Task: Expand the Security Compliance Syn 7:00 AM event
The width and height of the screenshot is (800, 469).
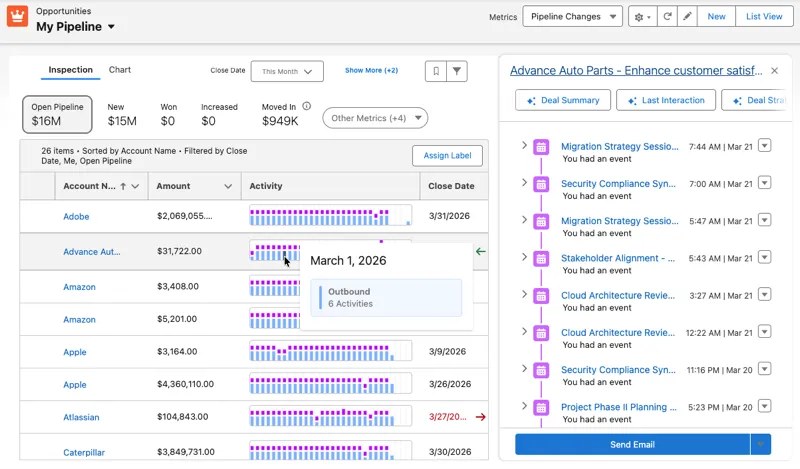Action: (524, 183)
